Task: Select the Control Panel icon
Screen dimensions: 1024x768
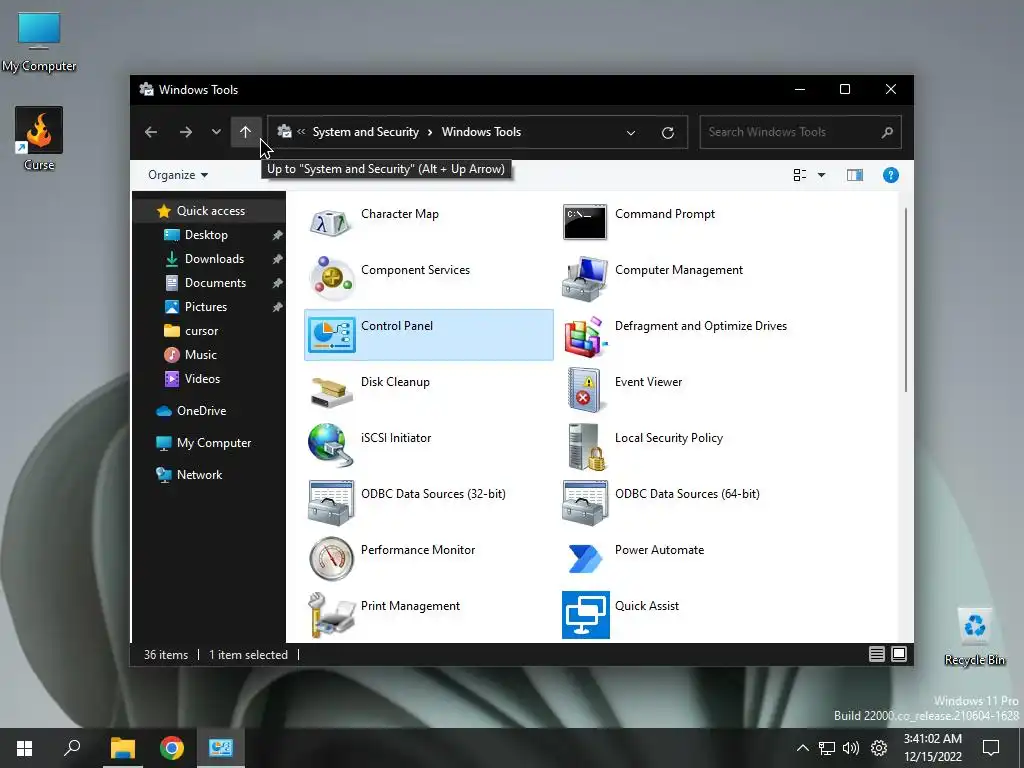Action: click(x=331, y=334)
